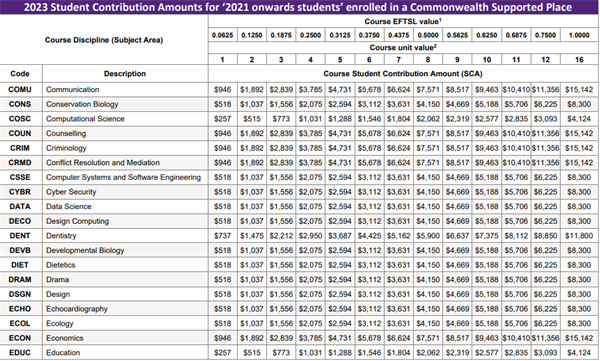The width and height of the screenshot is (600, 361).
Task: Select the 'Cyber Security' description
Action: click(x=71, y=192)
